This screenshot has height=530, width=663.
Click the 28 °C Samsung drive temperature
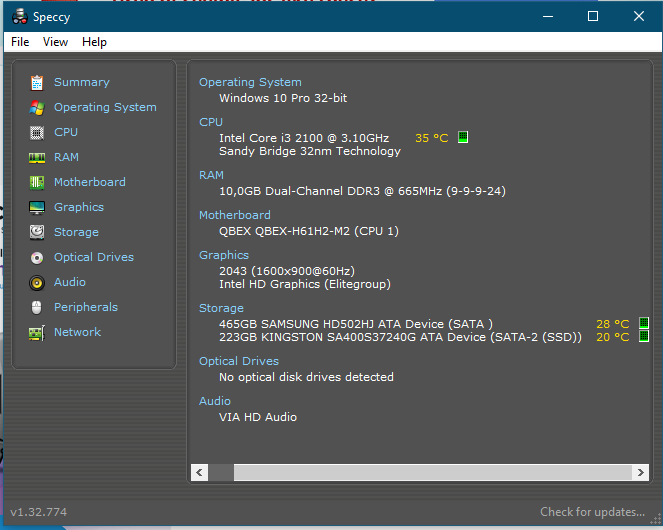click(x=612, y=324)
